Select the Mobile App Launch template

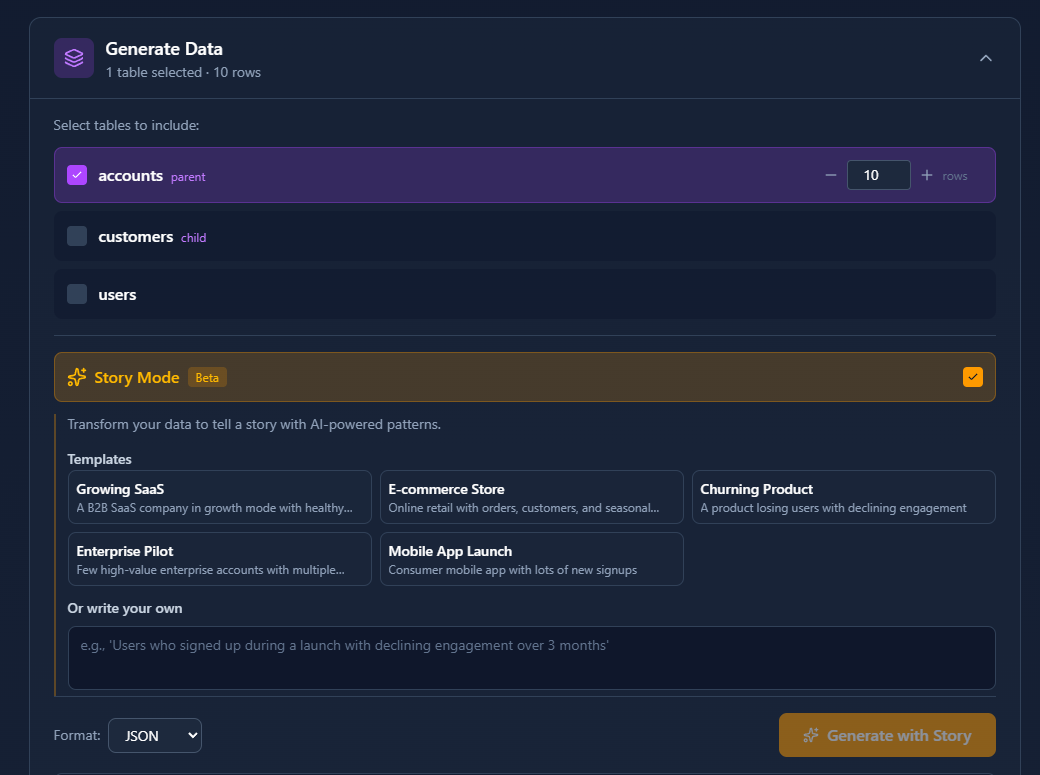531,559
